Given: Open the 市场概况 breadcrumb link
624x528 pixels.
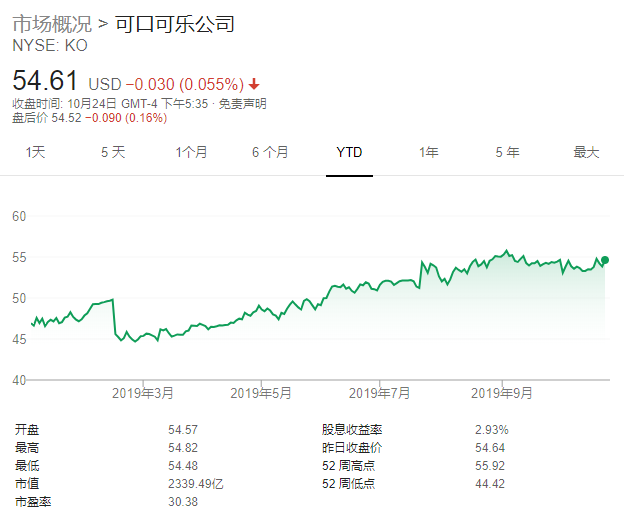Looking at the screenshot, I should click(x=52, y=24).
